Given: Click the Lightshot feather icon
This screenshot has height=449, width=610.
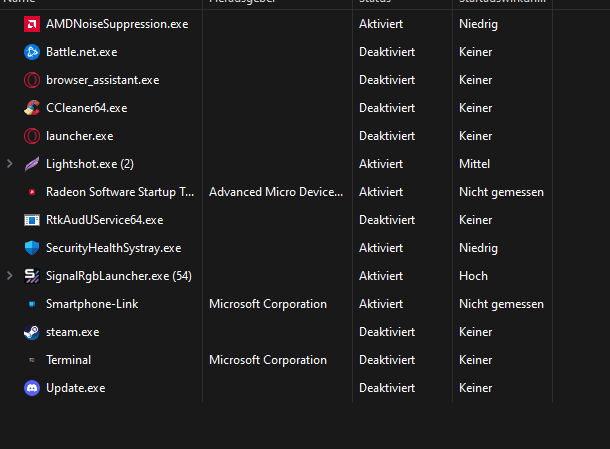Looking at the screenshot, I should click(32, 164).
